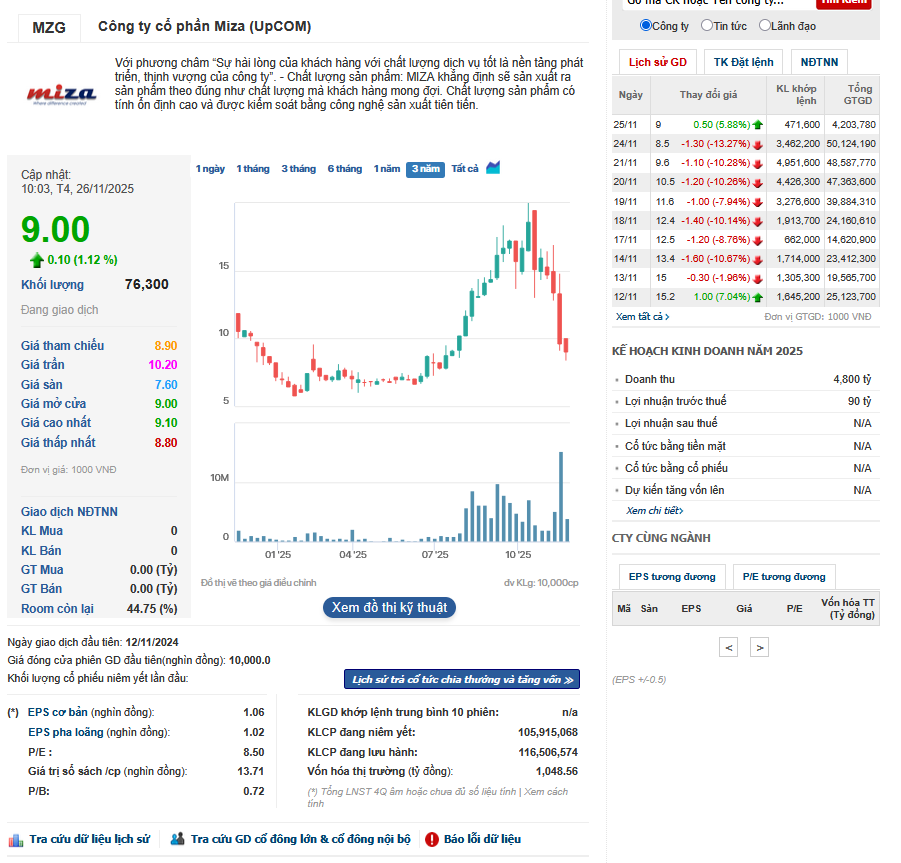Open Tra cứu dữ liệu lịch sử link
The image size is (901, 863).
90,839
